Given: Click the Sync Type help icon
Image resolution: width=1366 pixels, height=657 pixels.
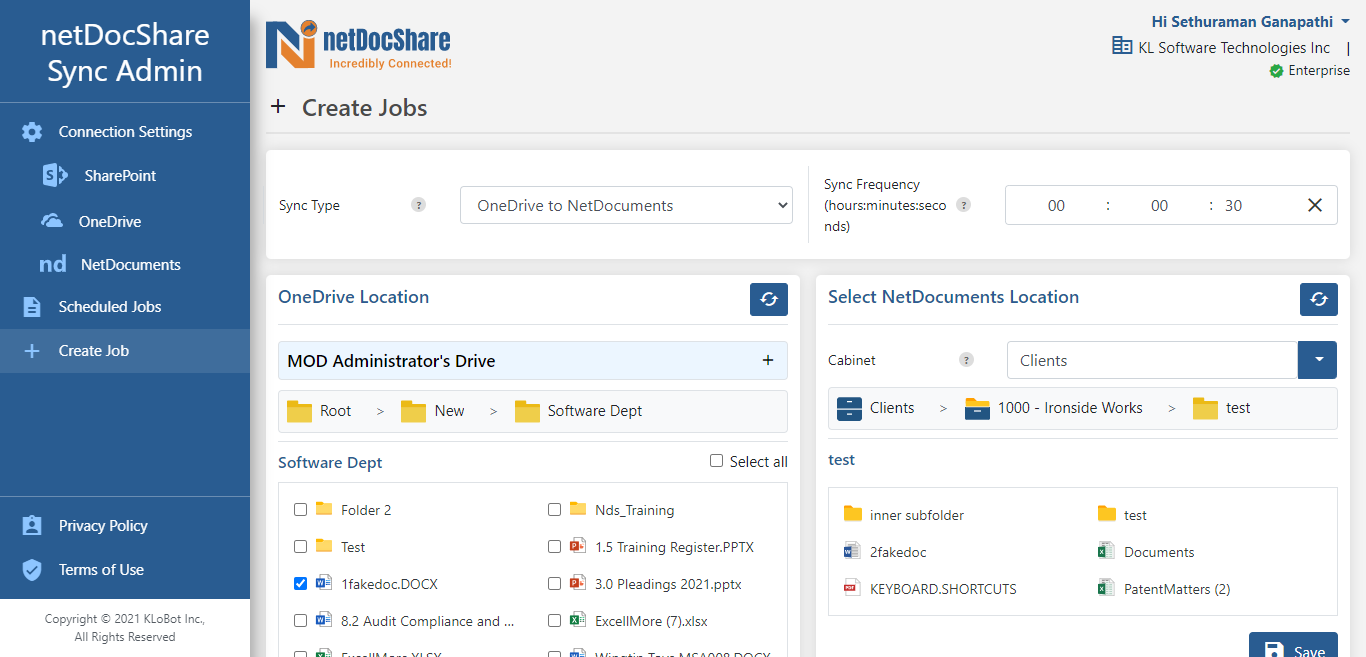Looking at the screenshot, I should click(419, 205).
